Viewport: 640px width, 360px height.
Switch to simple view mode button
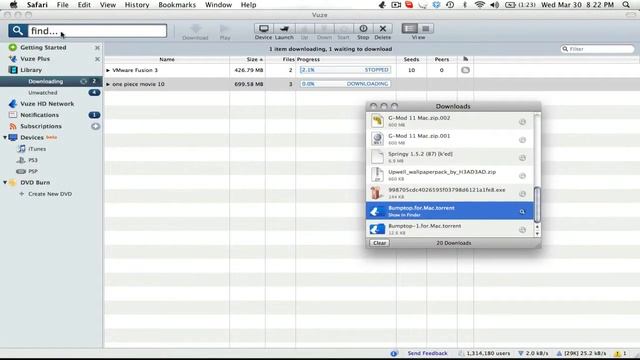[426, 29]
